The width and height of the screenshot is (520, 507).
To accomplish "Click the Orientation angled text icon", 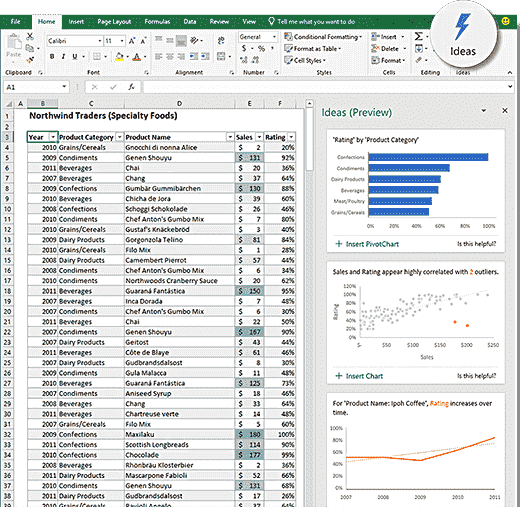I will pos(194,41).
